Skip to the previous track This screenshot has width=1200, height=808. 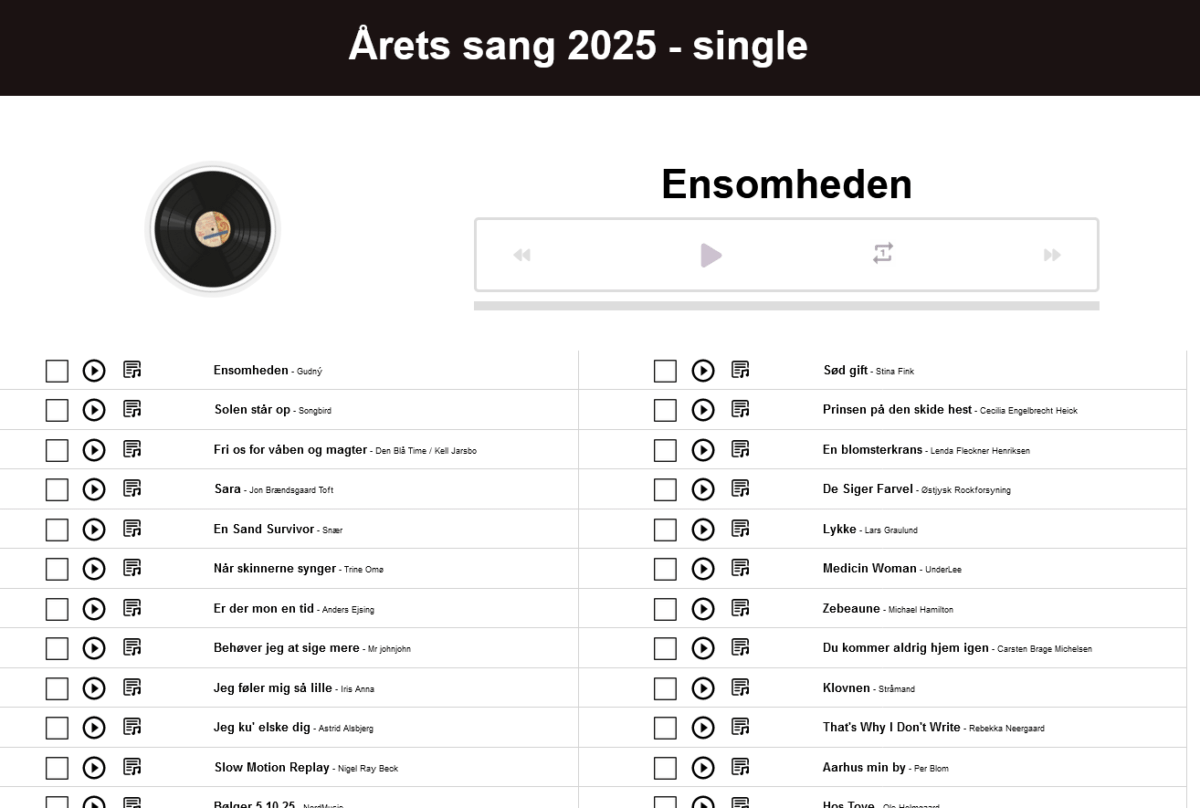pyautogui.click(x=522, y=255)
